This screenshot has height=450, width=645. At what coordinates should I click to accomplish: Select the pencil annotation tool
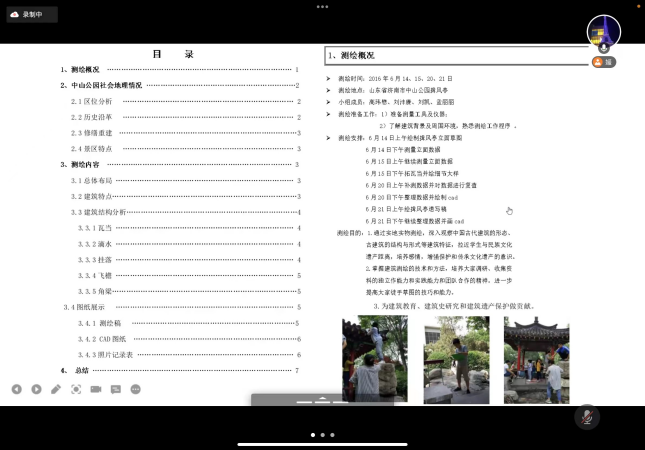click(x=56, y=388)
